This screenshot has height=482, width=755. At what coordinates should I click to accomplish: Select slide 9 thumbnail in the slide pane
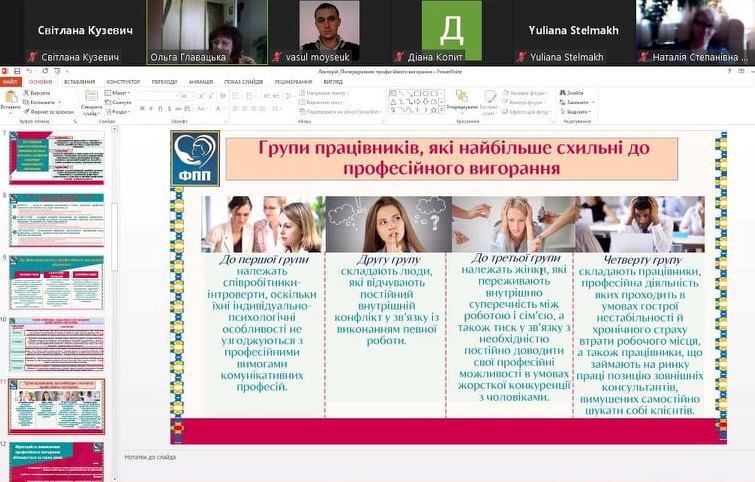click(x=56, y=283)
